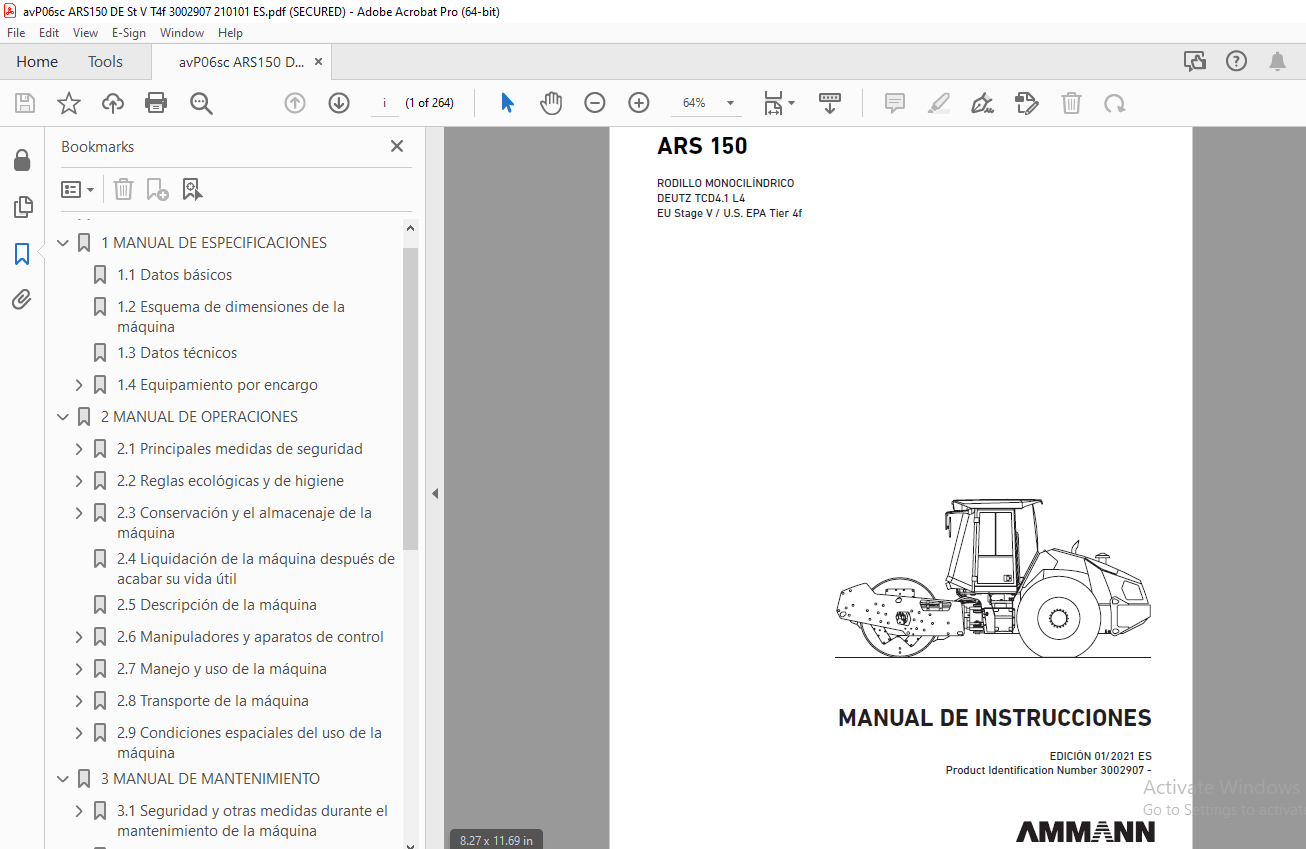Zoom in with the plus icon
The width and height of the screenshot is (1306, 849).
(x=639, y=103)
